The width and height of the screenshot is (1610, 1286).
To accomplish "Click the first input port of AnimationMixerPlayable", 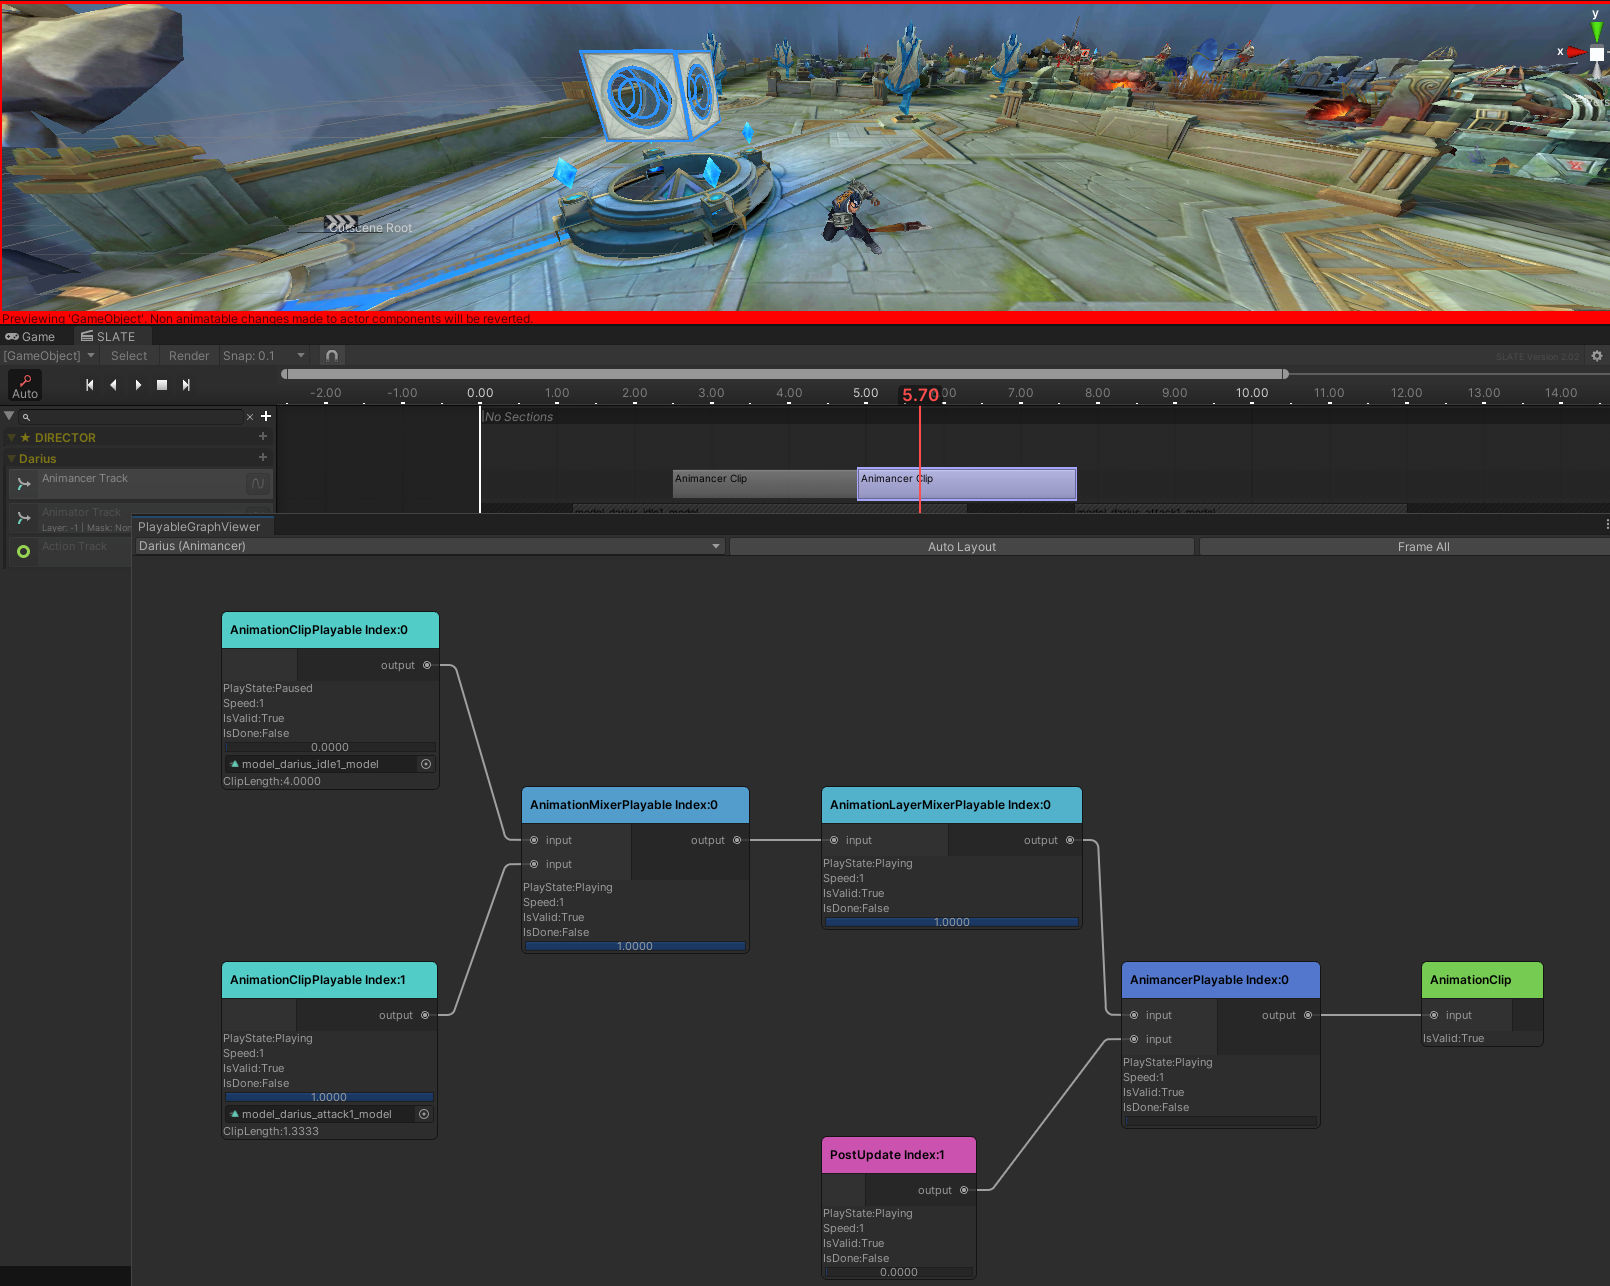I will point(534,840).
